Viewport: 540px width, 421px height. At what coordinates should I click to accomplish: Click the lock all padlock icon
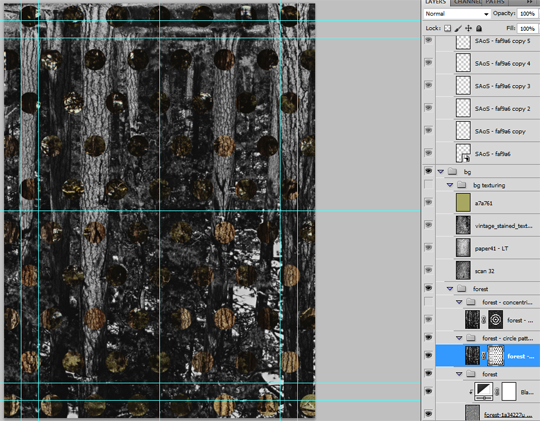[x=479, y=28]
